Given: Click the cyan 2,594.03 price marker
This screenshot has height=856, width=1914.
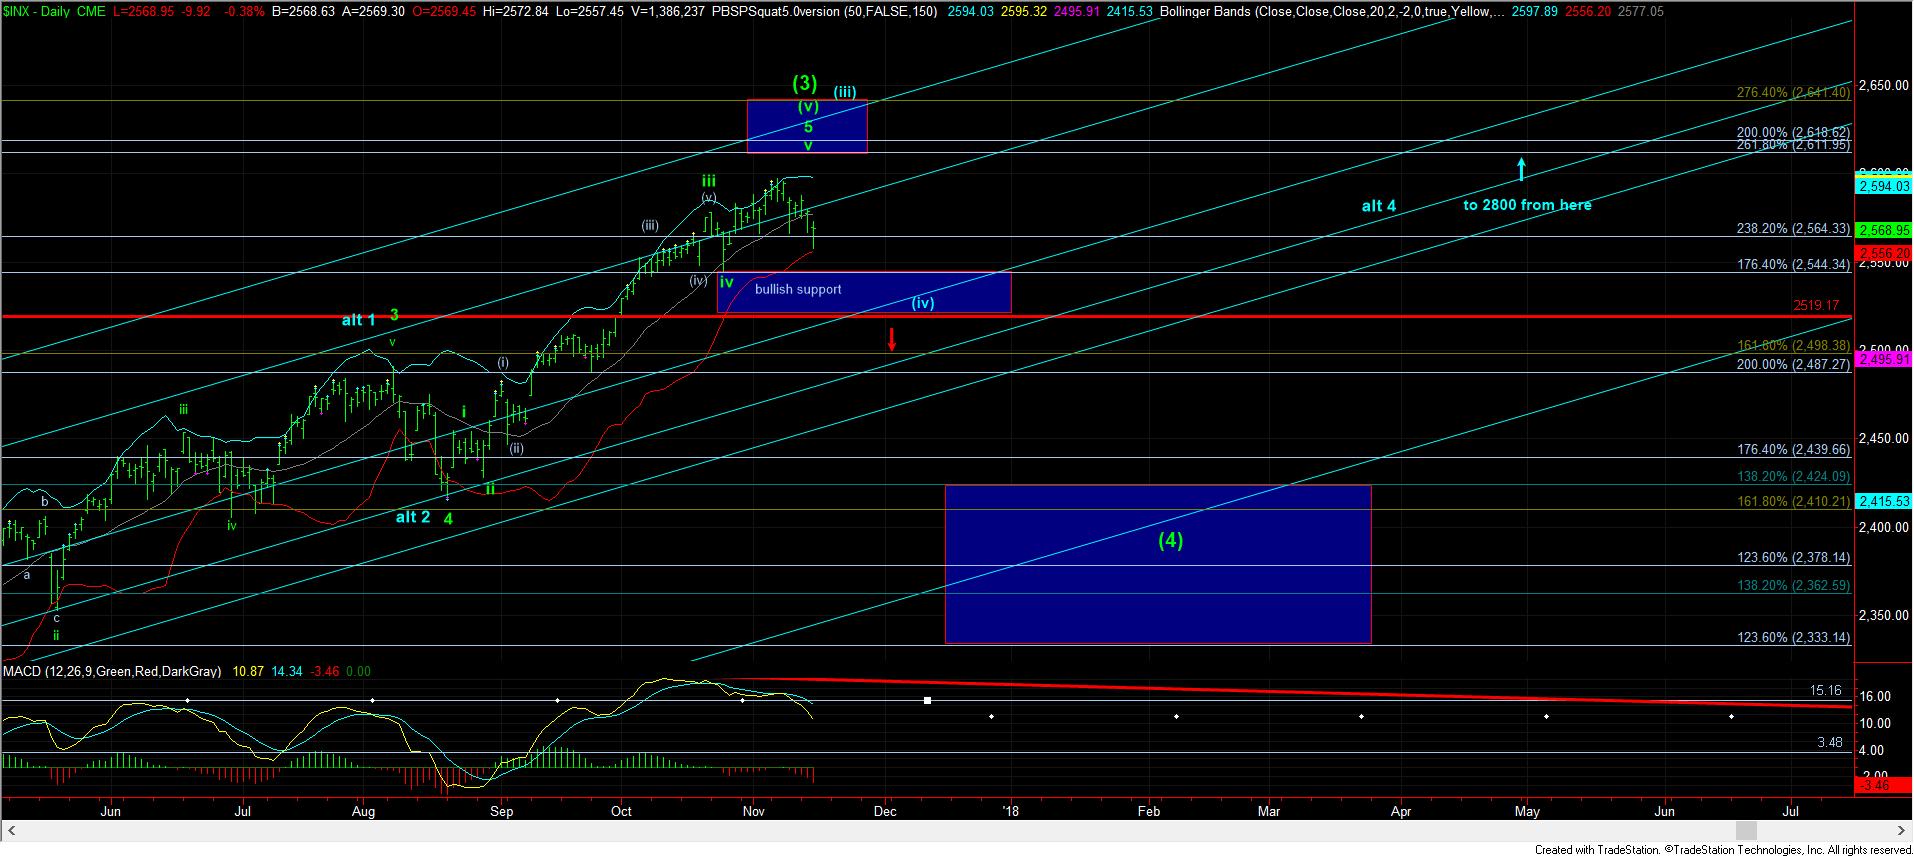Looking at the screenshot, I should pyautogui.click(x=1883, y=187).
